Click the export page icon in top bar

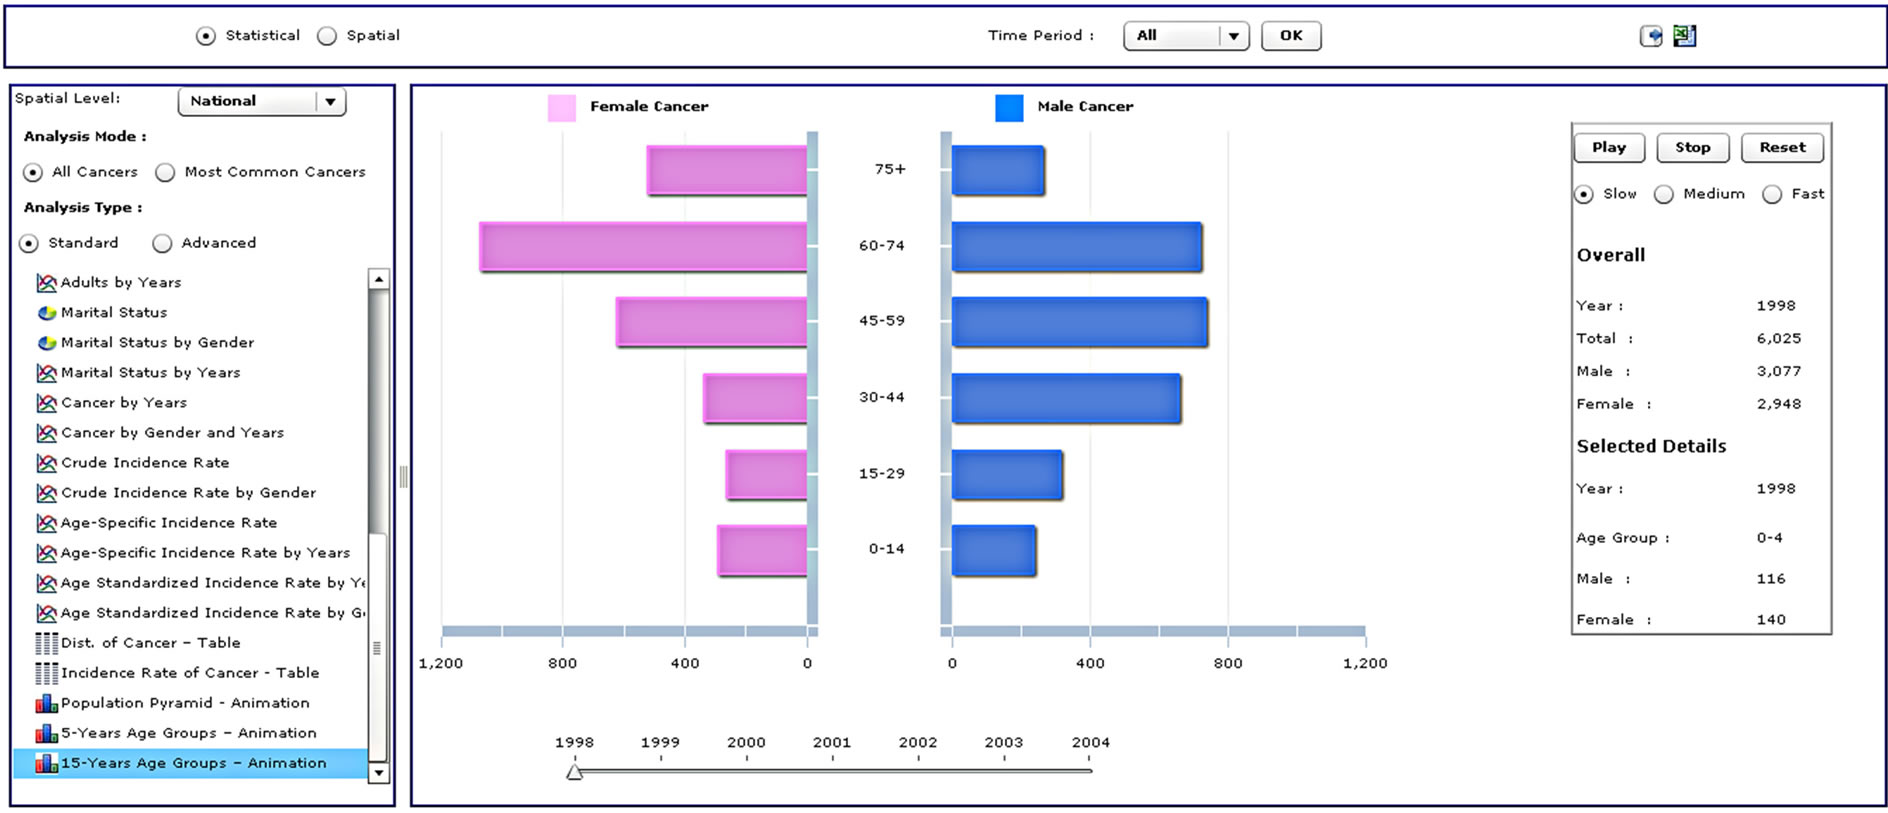coord(1651,36)
